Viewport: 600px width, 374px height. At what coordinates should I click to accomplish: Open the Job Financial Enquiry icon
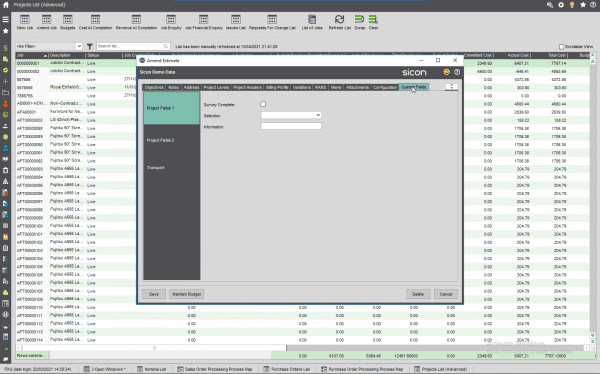click(x=204, y=22)
